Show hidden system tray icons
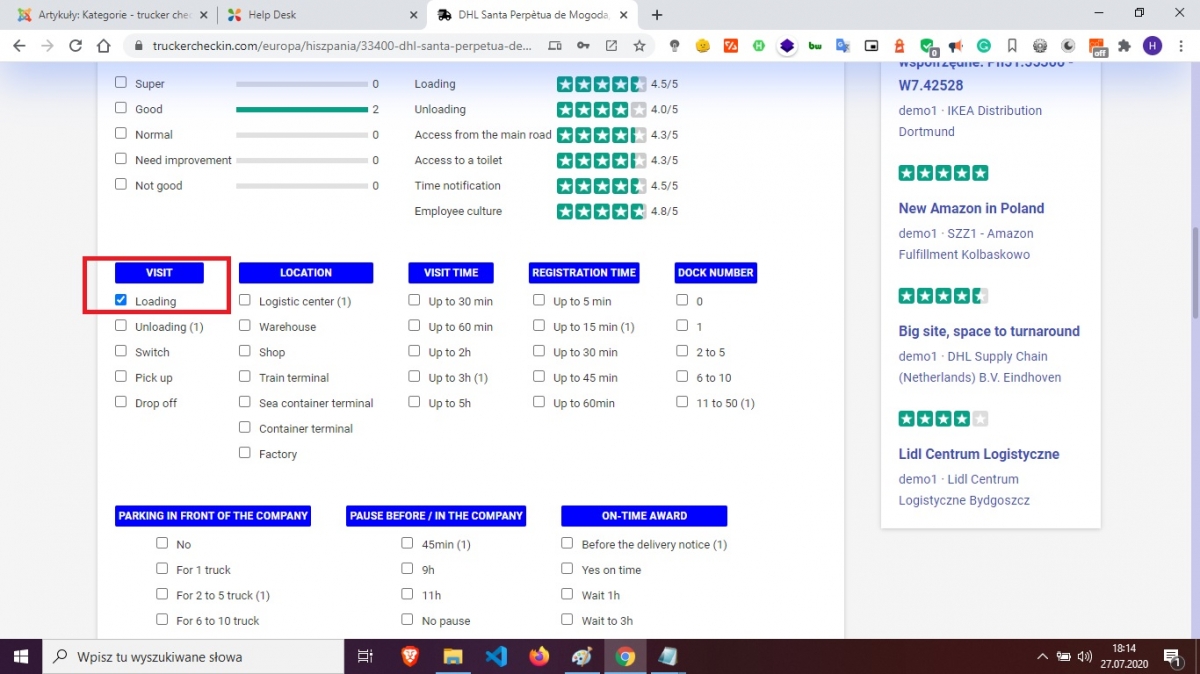1200x674 pixels. pyautogui.click(x=1042, y=657)
